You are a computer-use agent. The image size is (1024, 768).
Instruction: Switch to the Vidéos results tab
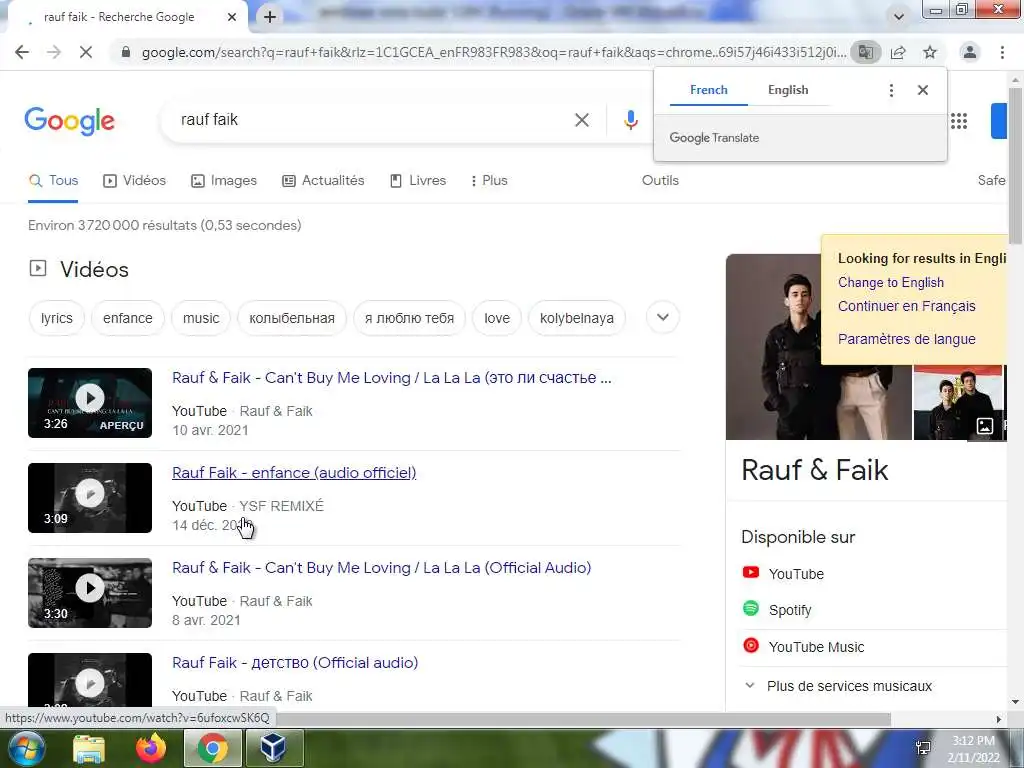coord(135,181)
